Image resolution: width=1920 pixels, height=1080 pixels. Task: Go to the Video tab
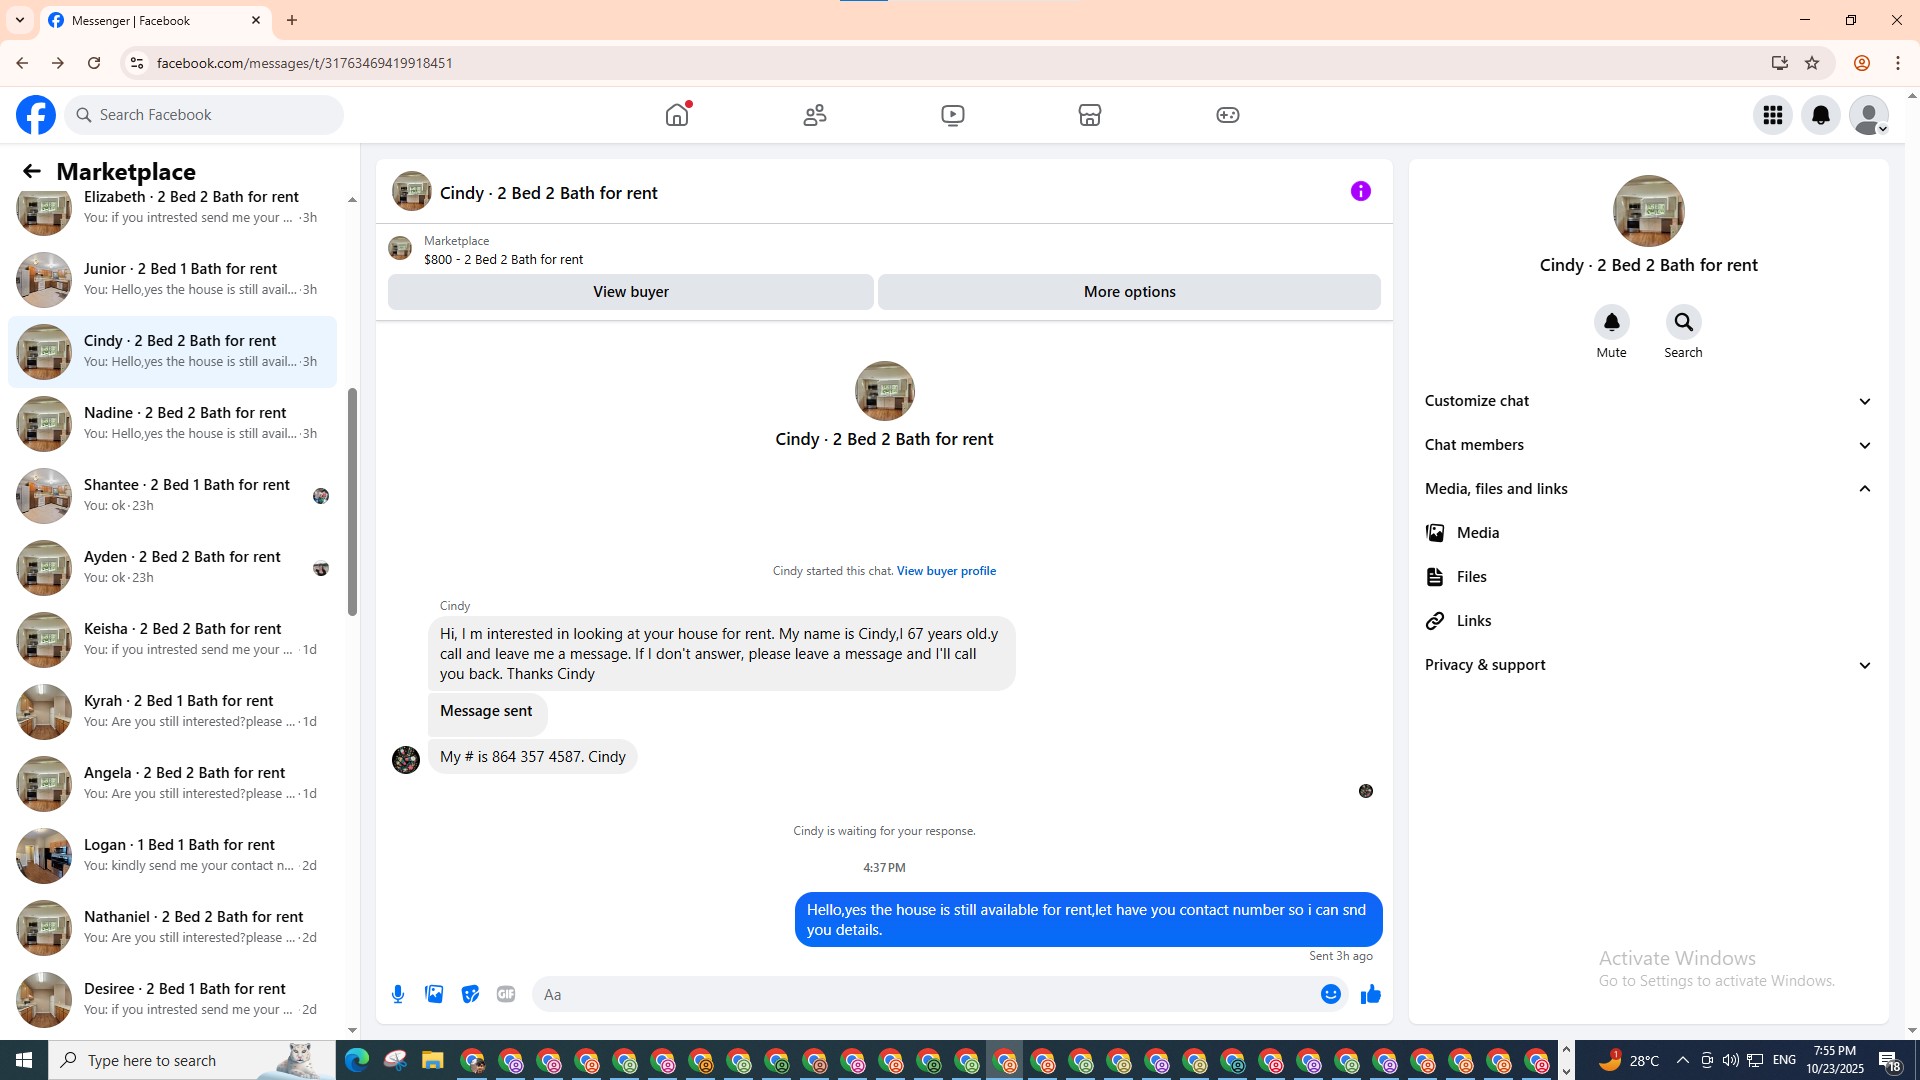coord(952,115)
